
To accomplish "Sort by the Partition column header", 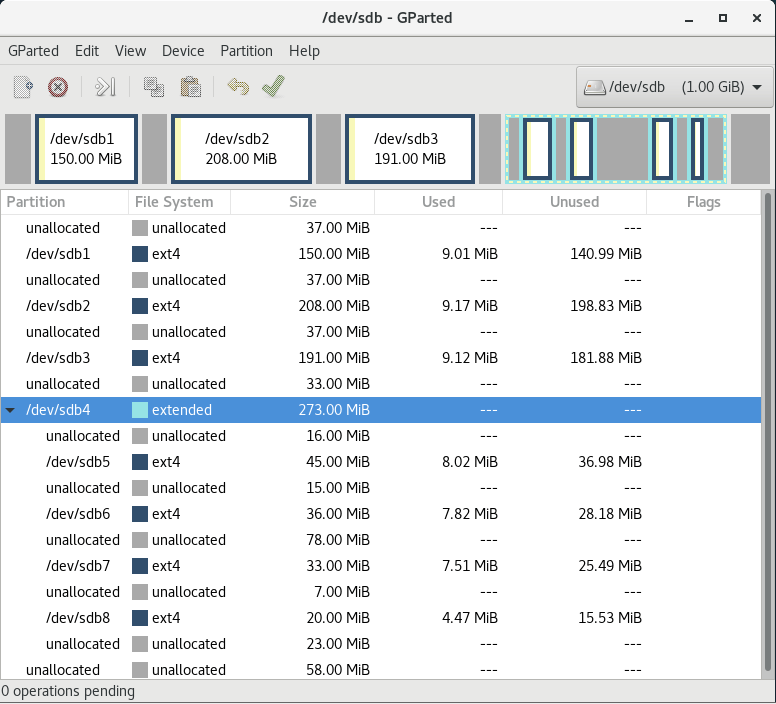I will pyautogui.click(x=64, y=202).
